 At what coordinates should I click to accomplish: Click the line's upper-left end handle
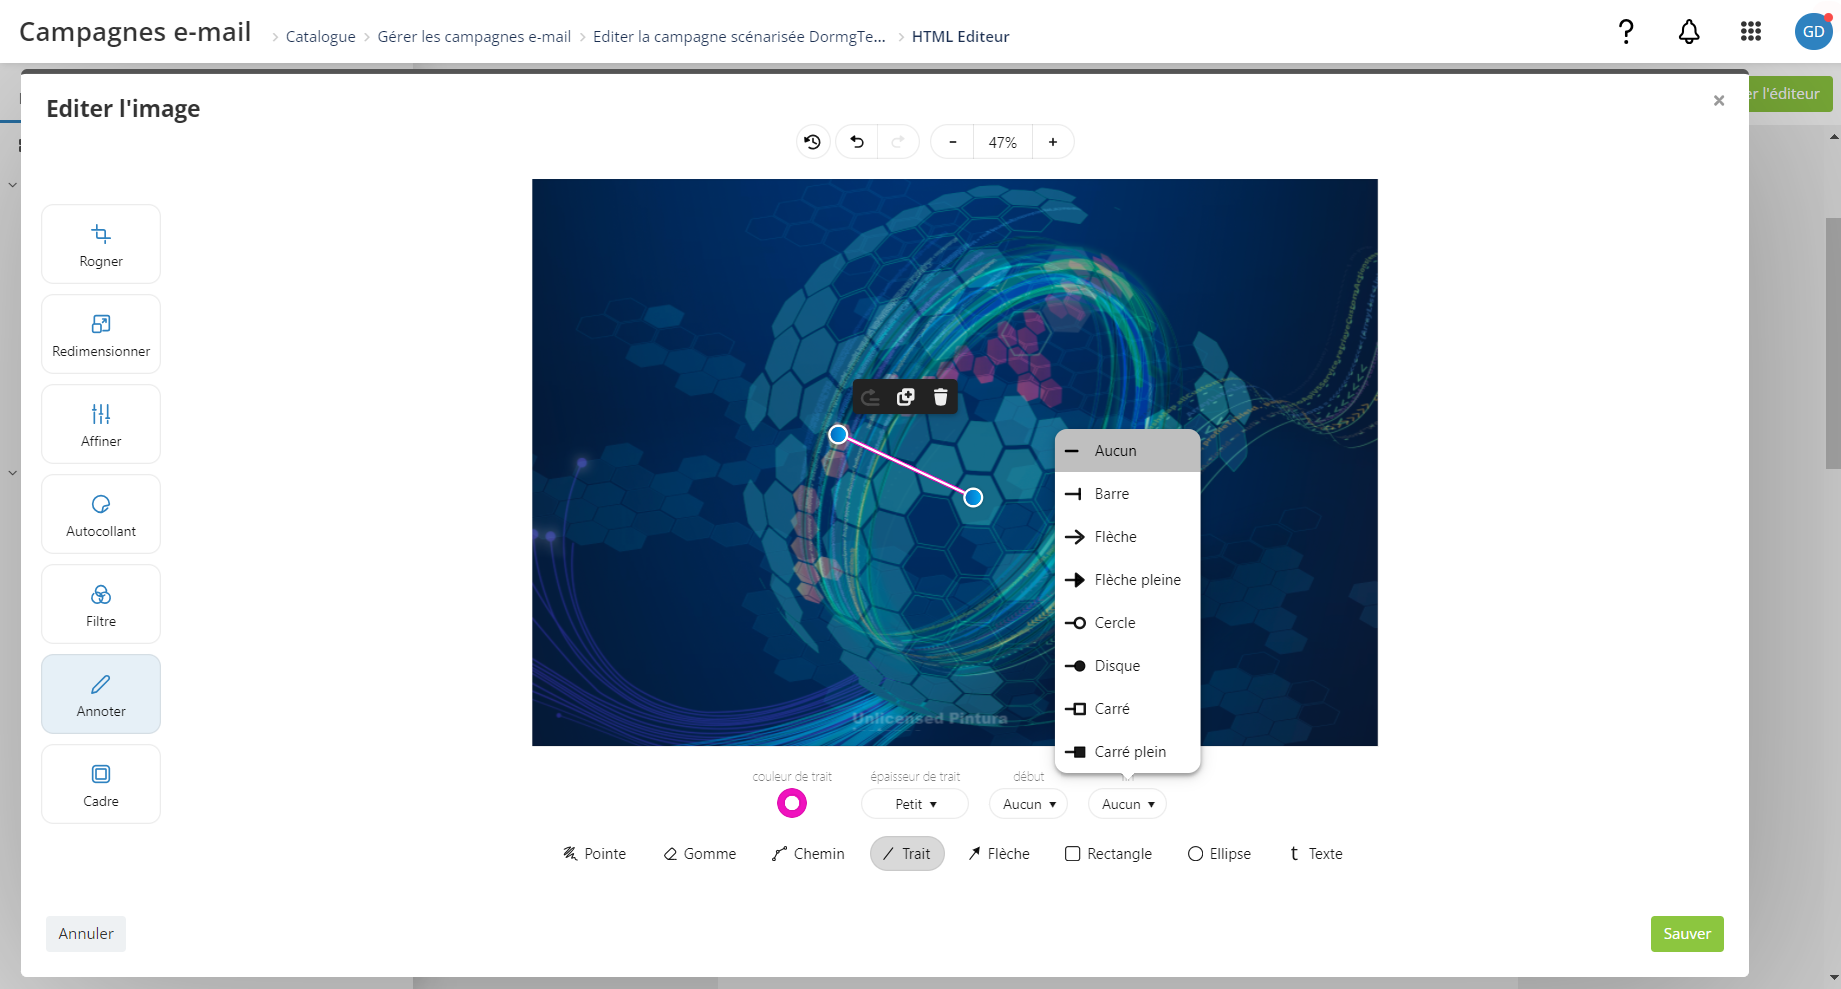click(x=839, y=435)
